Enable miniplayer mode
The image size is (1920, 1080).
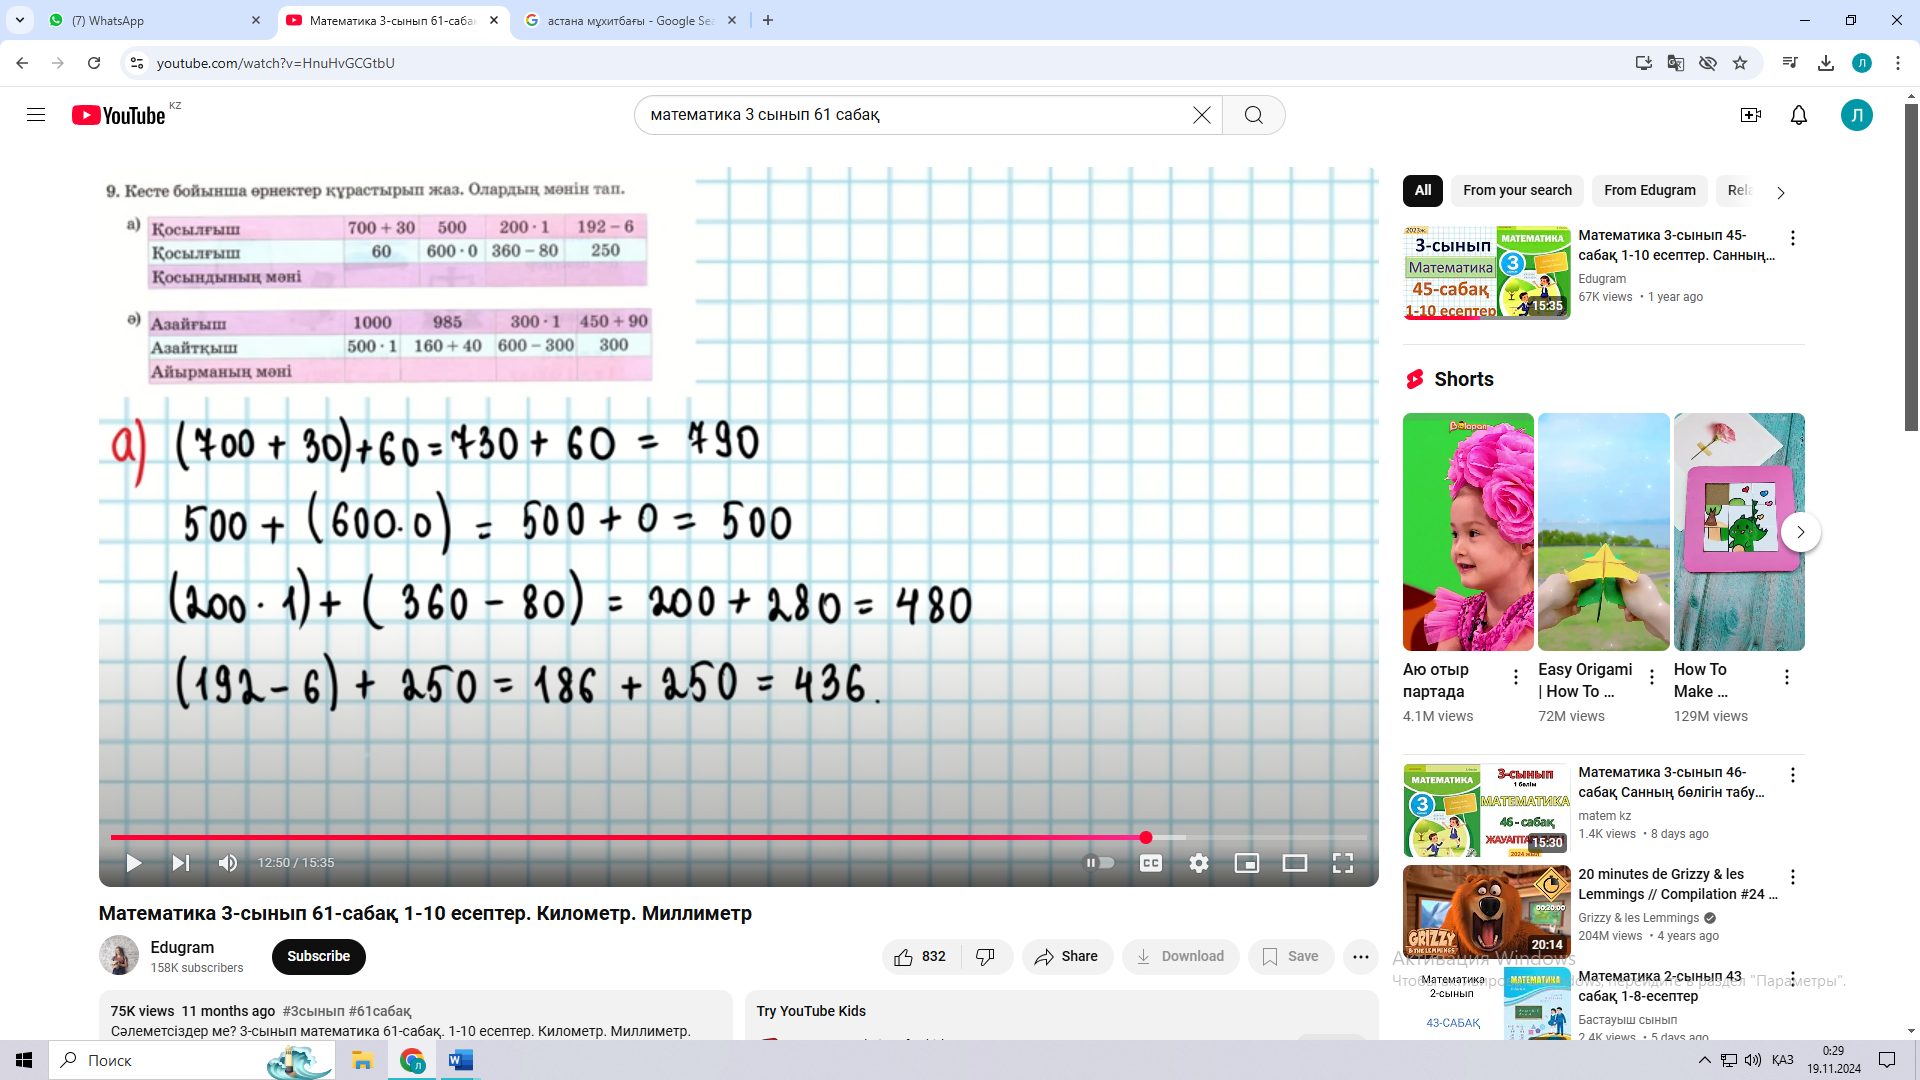[1246, 863]
